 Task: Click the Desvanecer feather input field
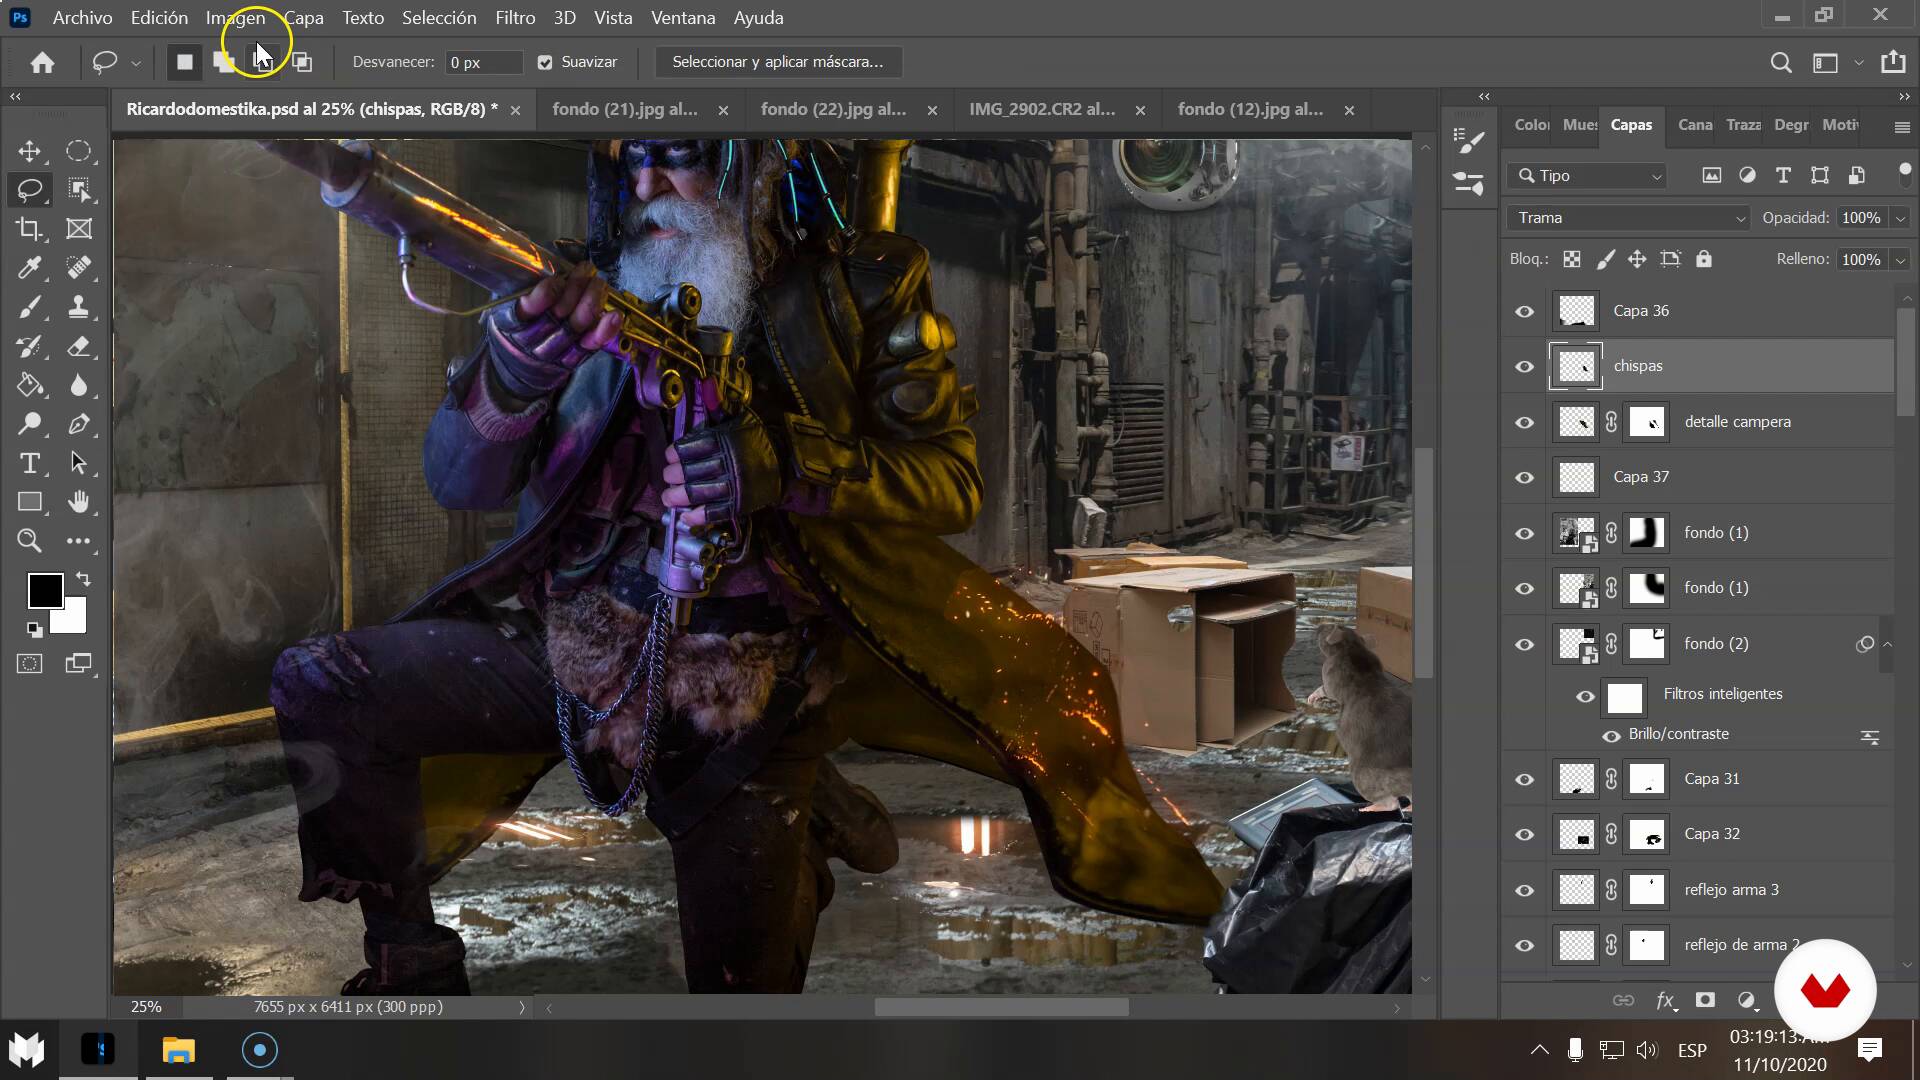483,62
